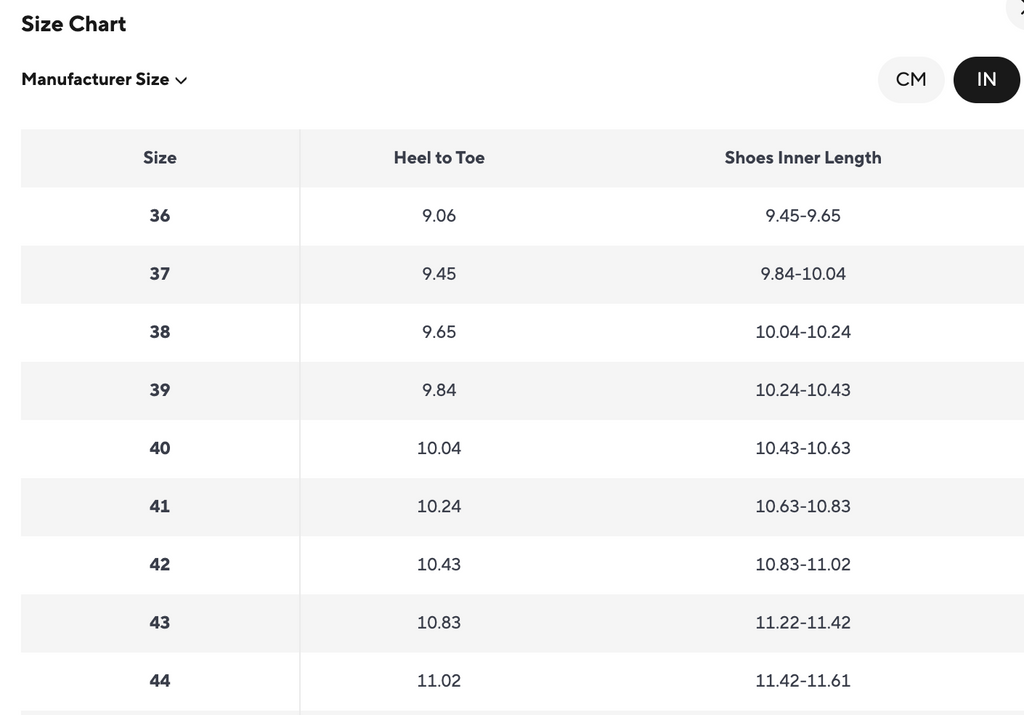This screenshot has height=715, width=1024.
Task: Switch measurements to CM units
Action: click(911, 79)
